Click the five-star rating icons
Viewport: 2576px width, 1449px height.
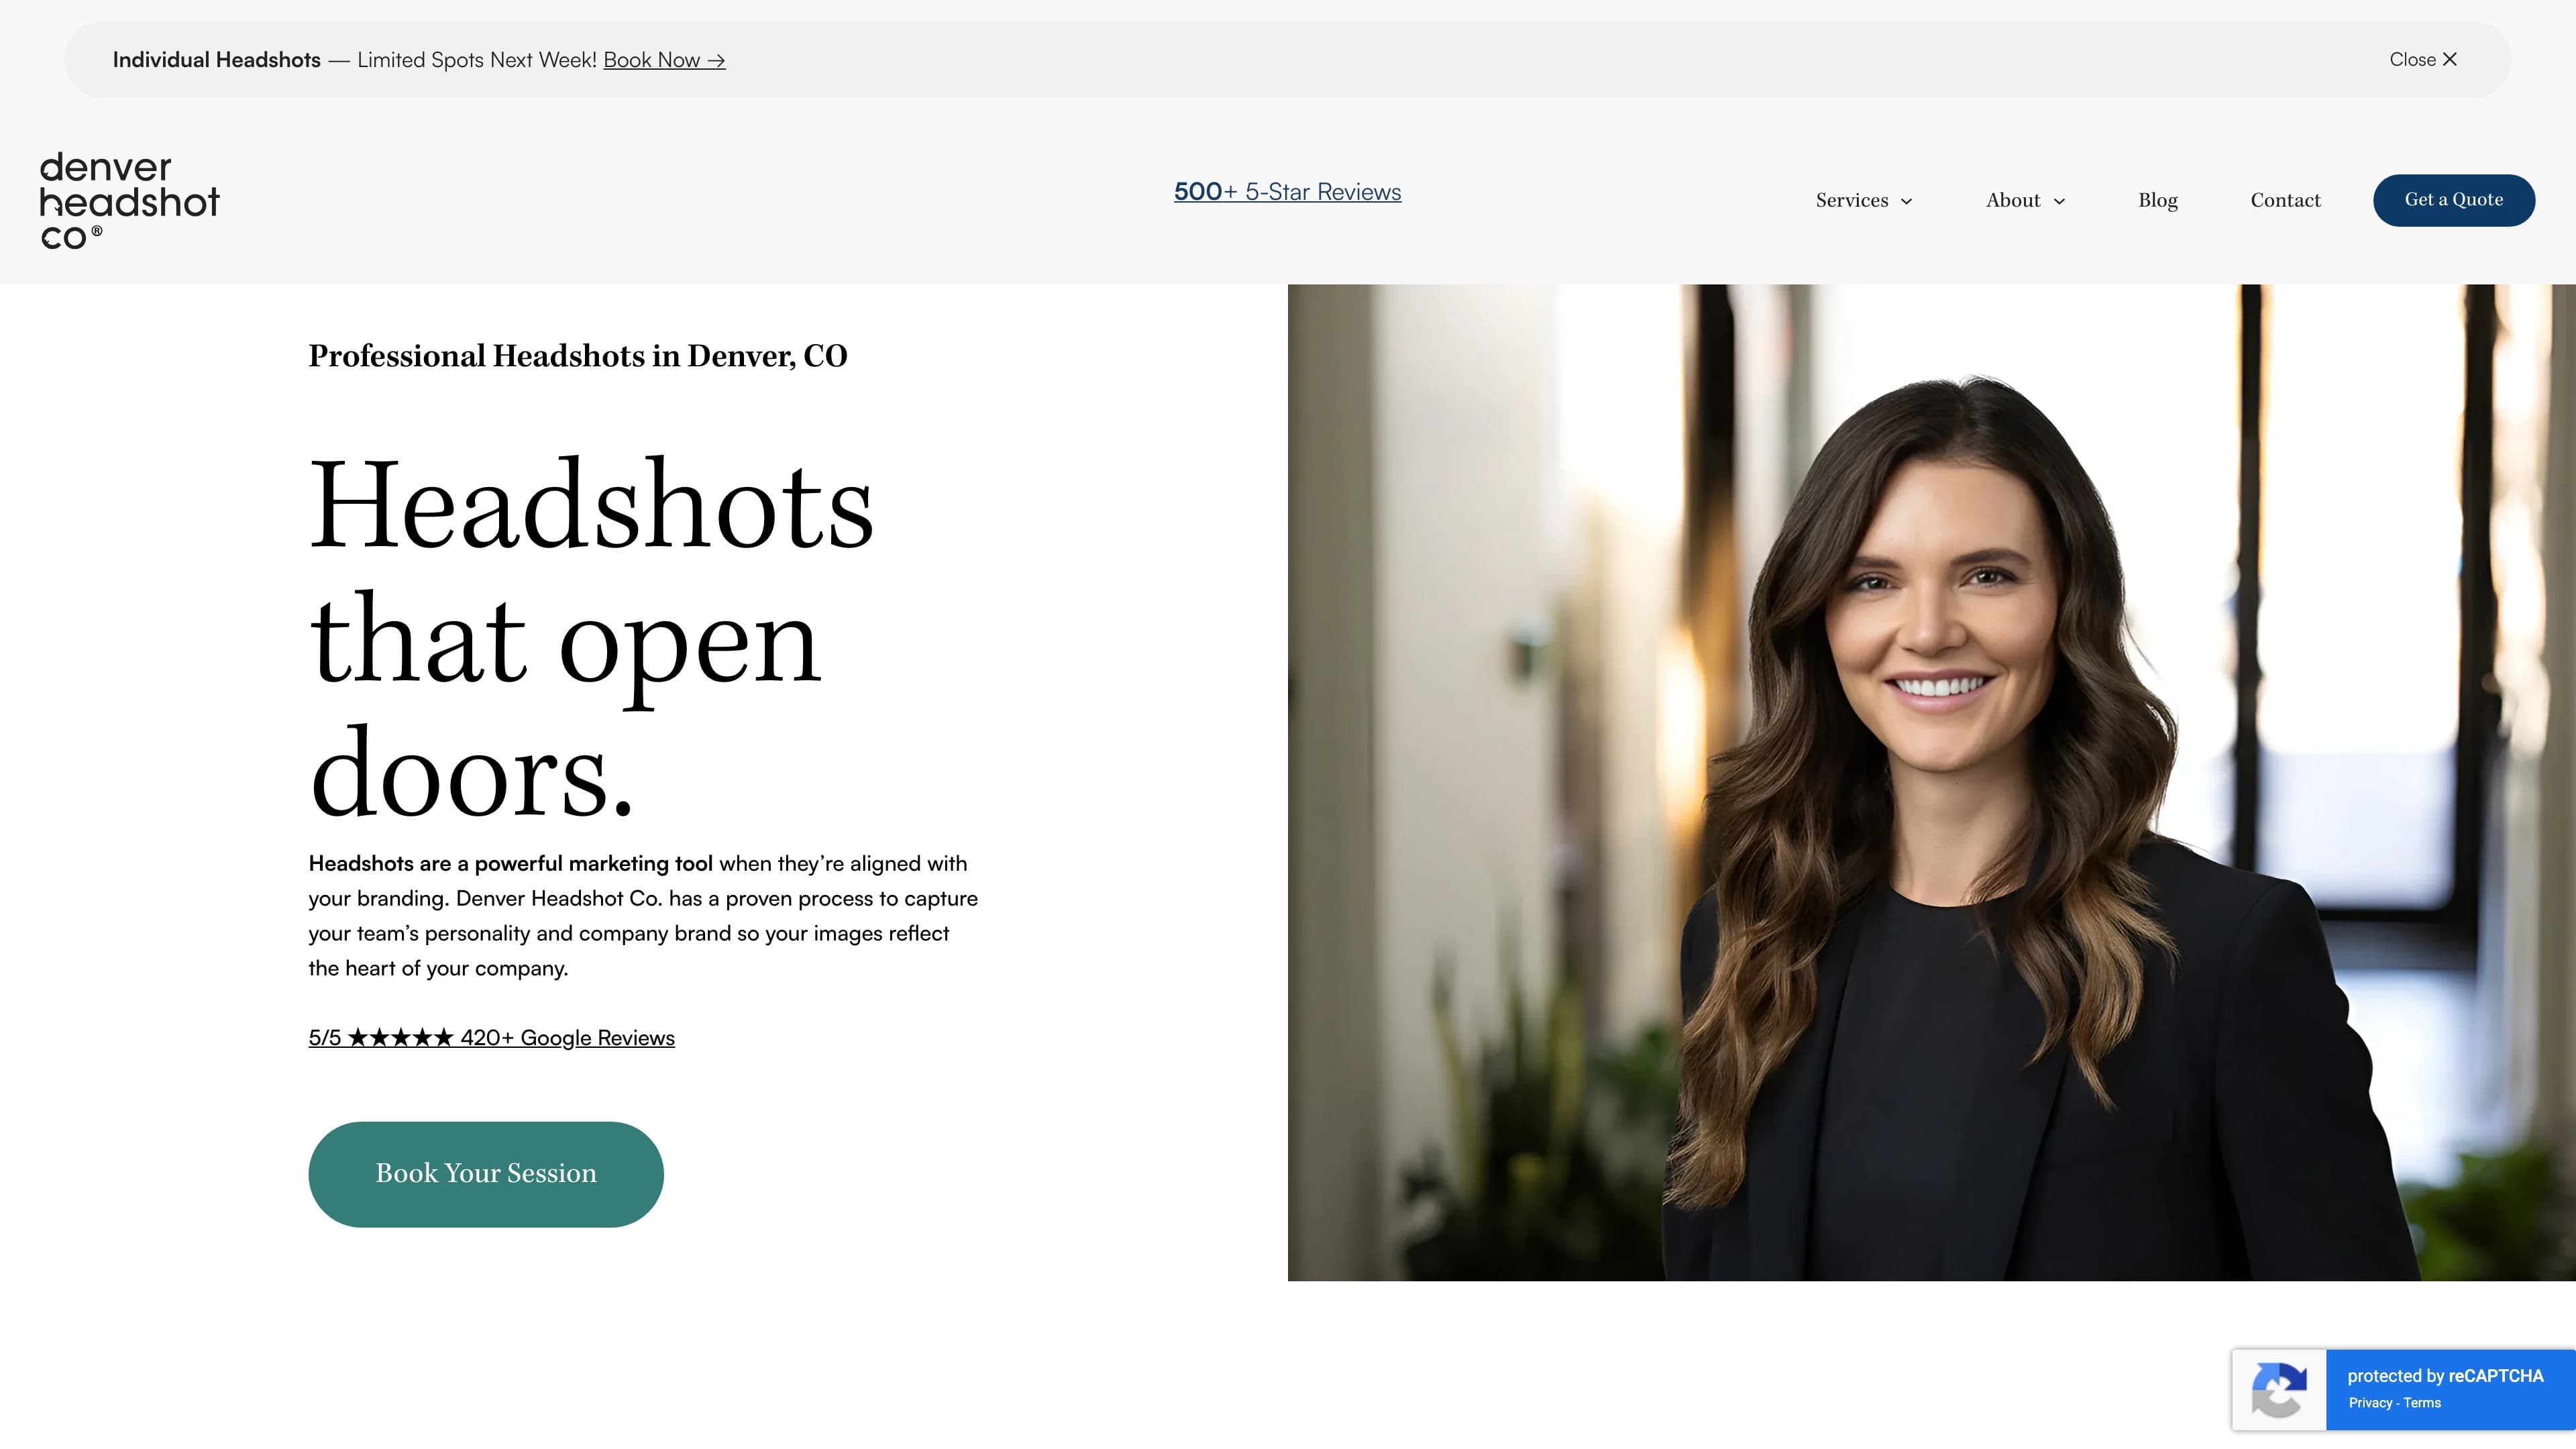[400, 1038]
